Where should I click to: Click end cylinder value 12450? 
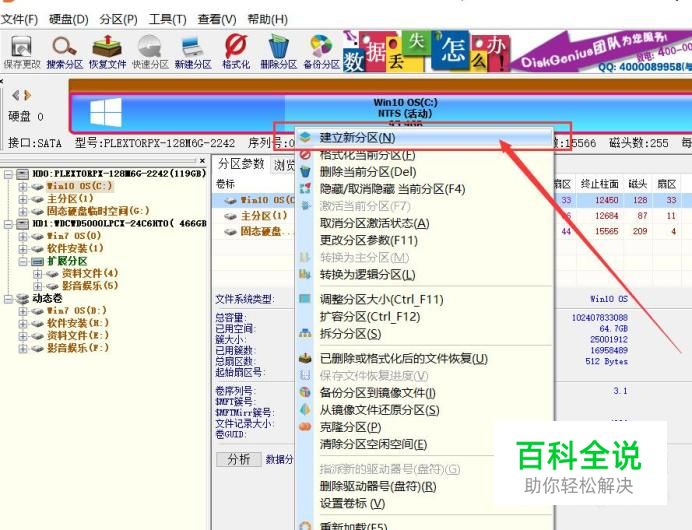[606, 200]
